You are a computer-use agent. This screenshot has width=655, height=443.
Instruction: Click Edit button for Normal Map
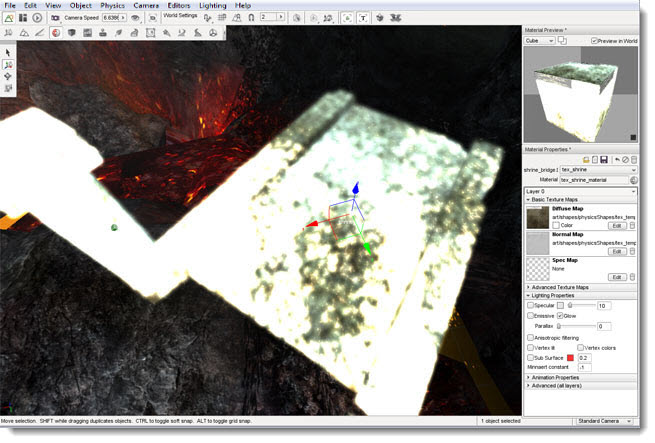[617, 251]
